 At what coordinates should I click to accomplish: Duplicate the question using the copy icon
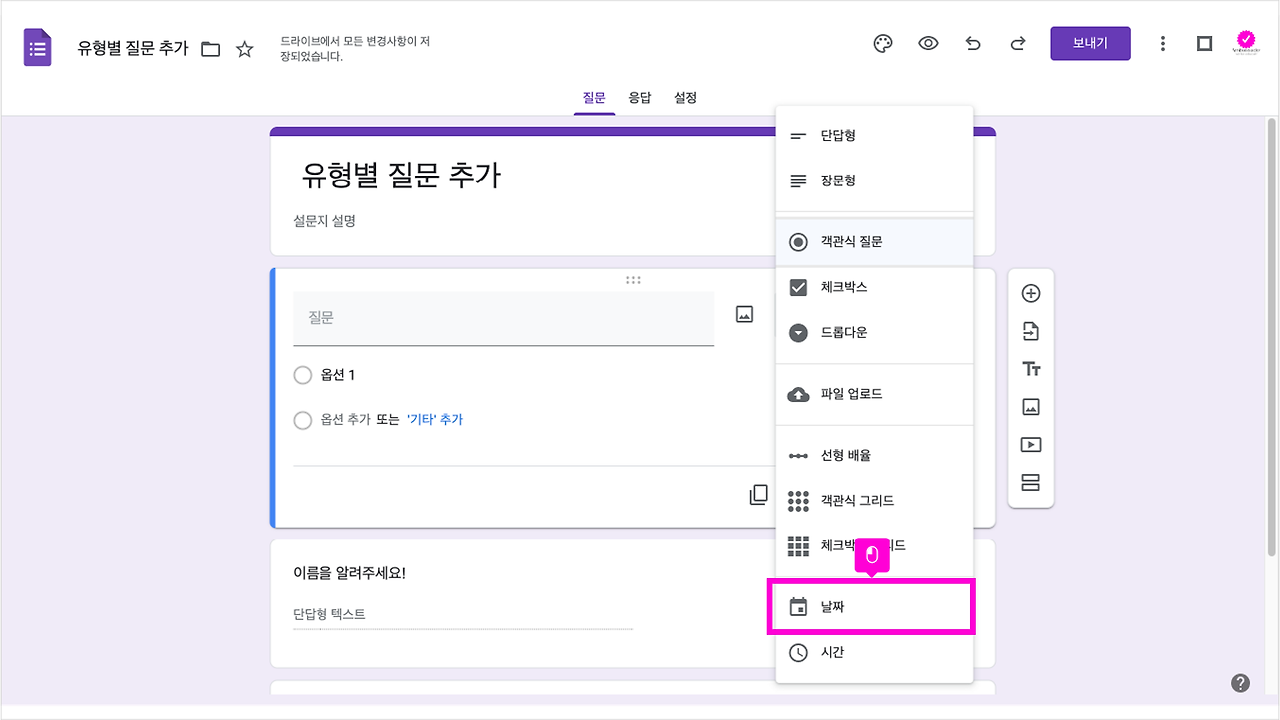(758, 494)
